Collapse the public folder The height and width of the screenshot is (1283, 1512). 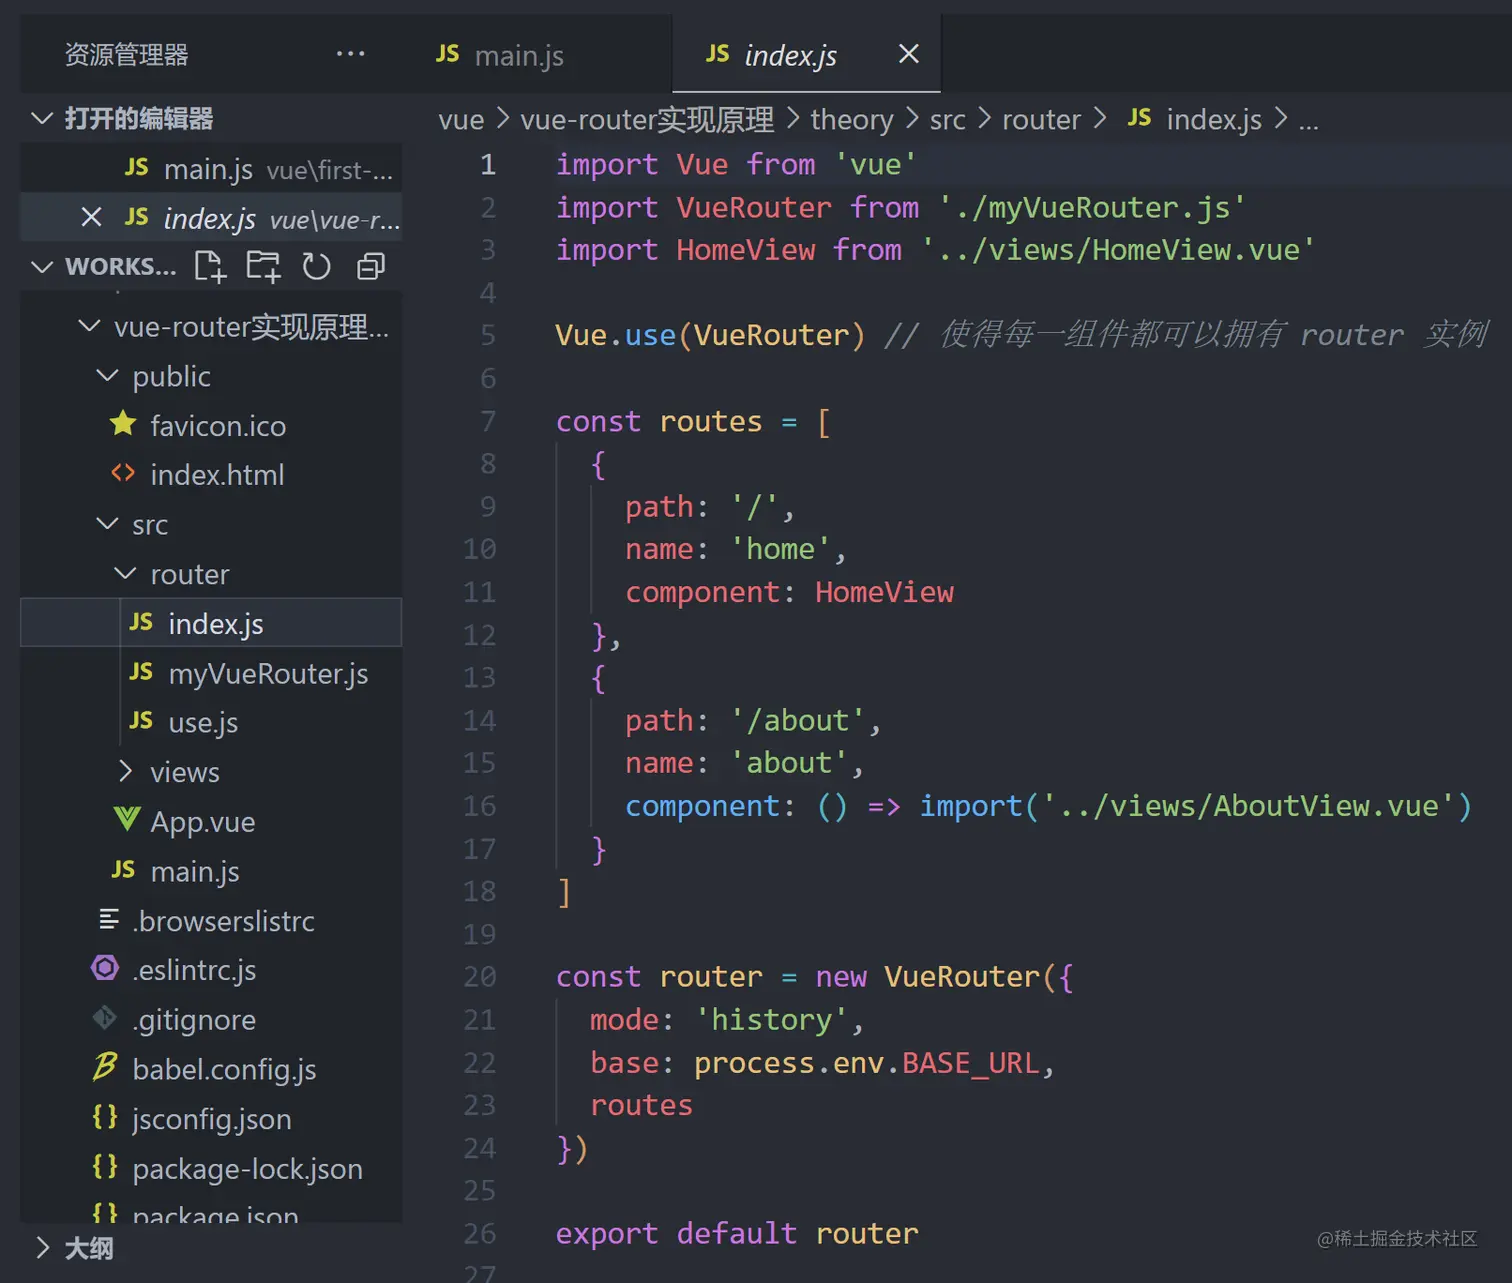coord(107,375)
